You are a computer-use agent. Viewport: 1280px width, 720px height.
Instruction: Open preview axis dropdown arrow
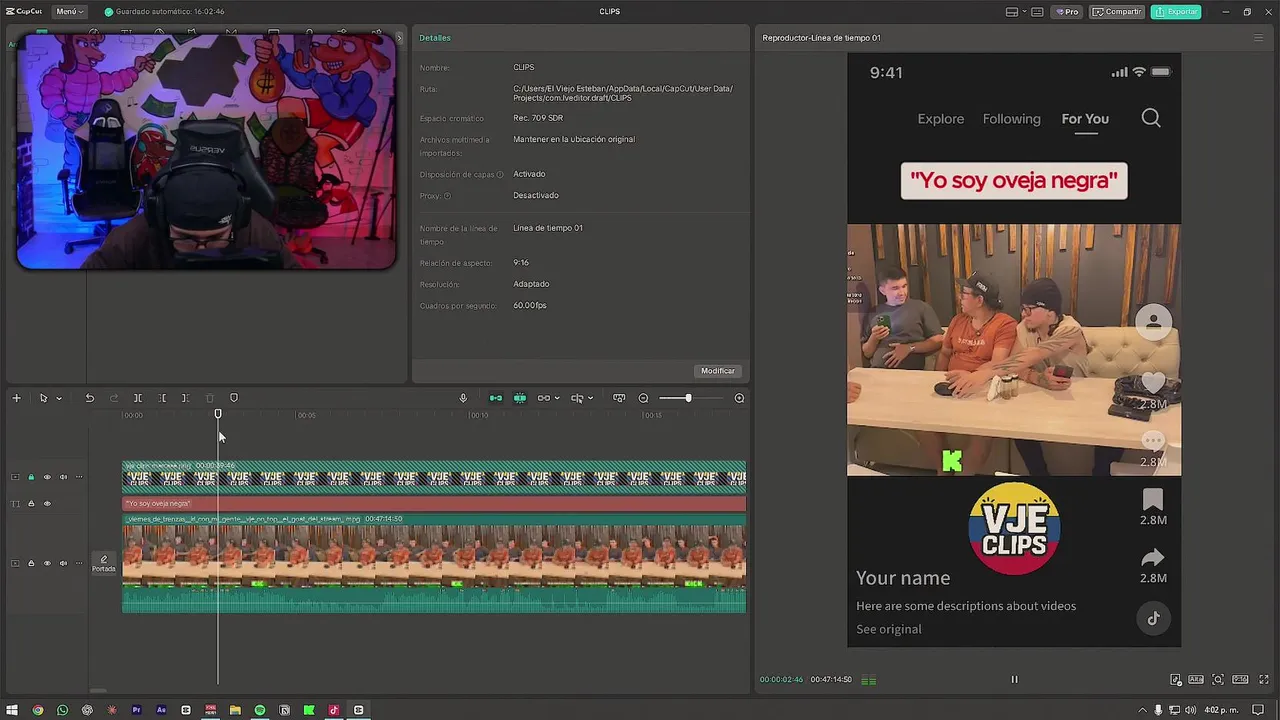(590, 398)
